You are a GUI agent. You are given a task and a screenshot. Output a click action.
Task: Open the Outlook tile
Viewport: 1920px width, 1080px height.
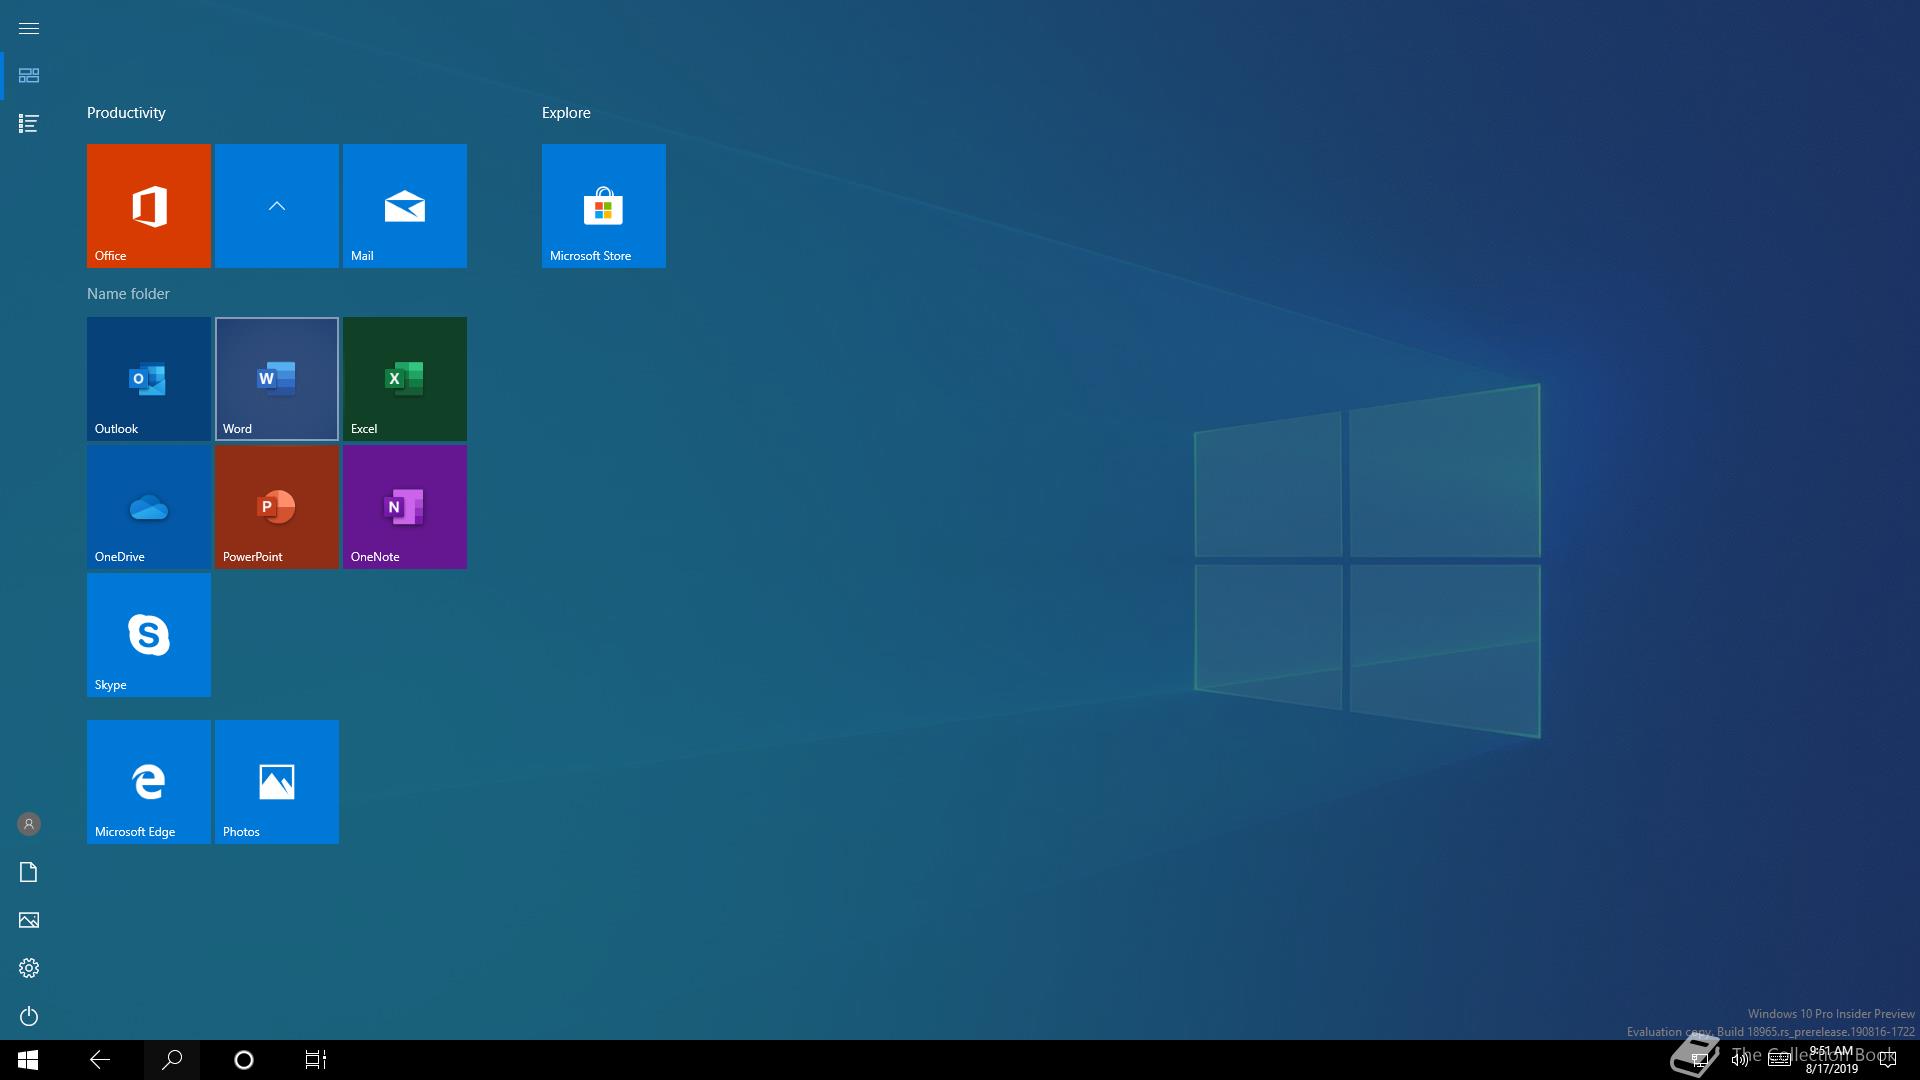point(149,379)
